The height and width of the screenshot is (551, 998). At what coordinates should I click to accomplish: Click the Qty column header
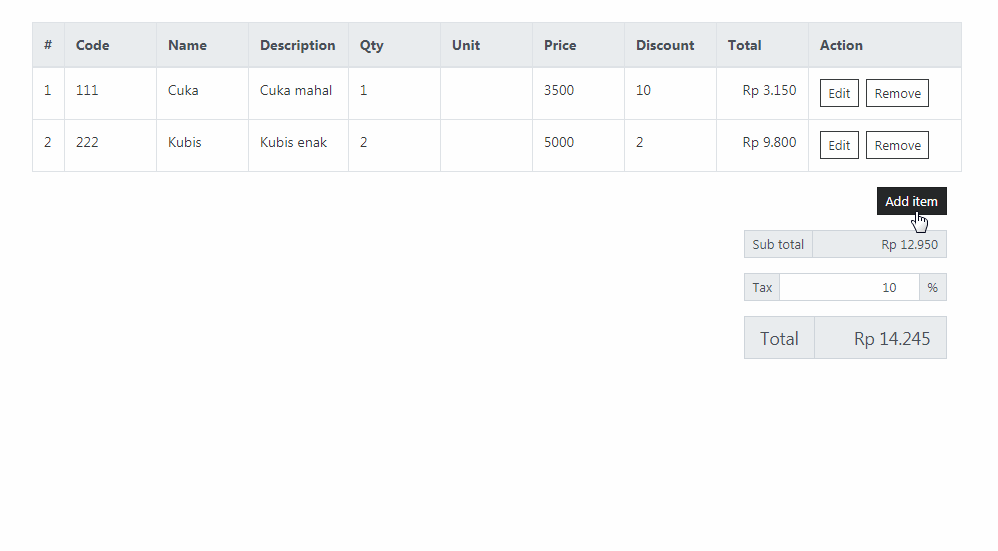tap(372, 45)
